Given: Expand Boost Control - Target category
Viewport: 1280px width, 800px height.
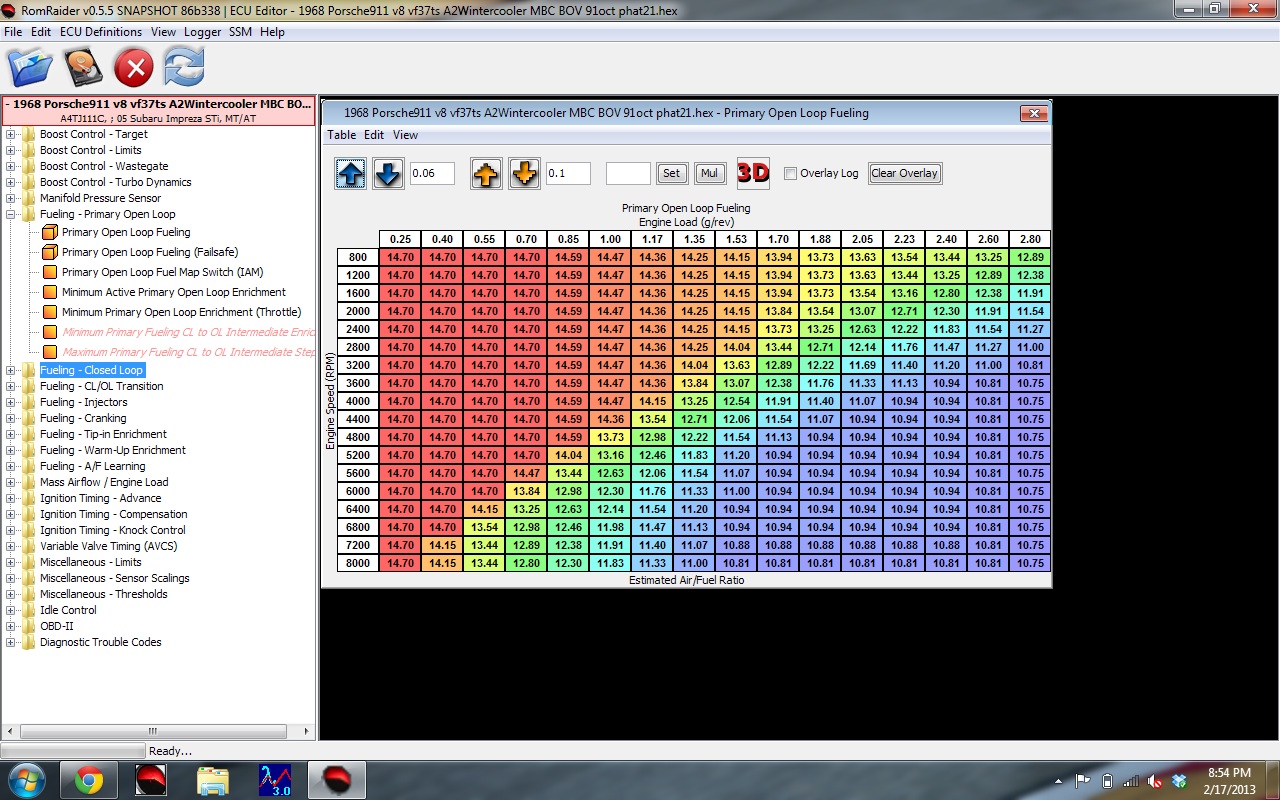Looking at the screenshot, I should point(11,134).
